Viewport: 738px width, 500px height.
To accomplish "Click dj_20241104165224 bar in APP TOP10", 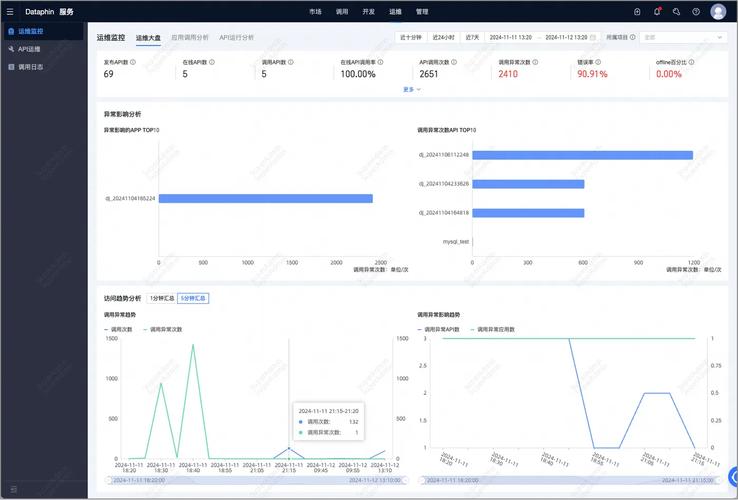I will tap(265, 199).
